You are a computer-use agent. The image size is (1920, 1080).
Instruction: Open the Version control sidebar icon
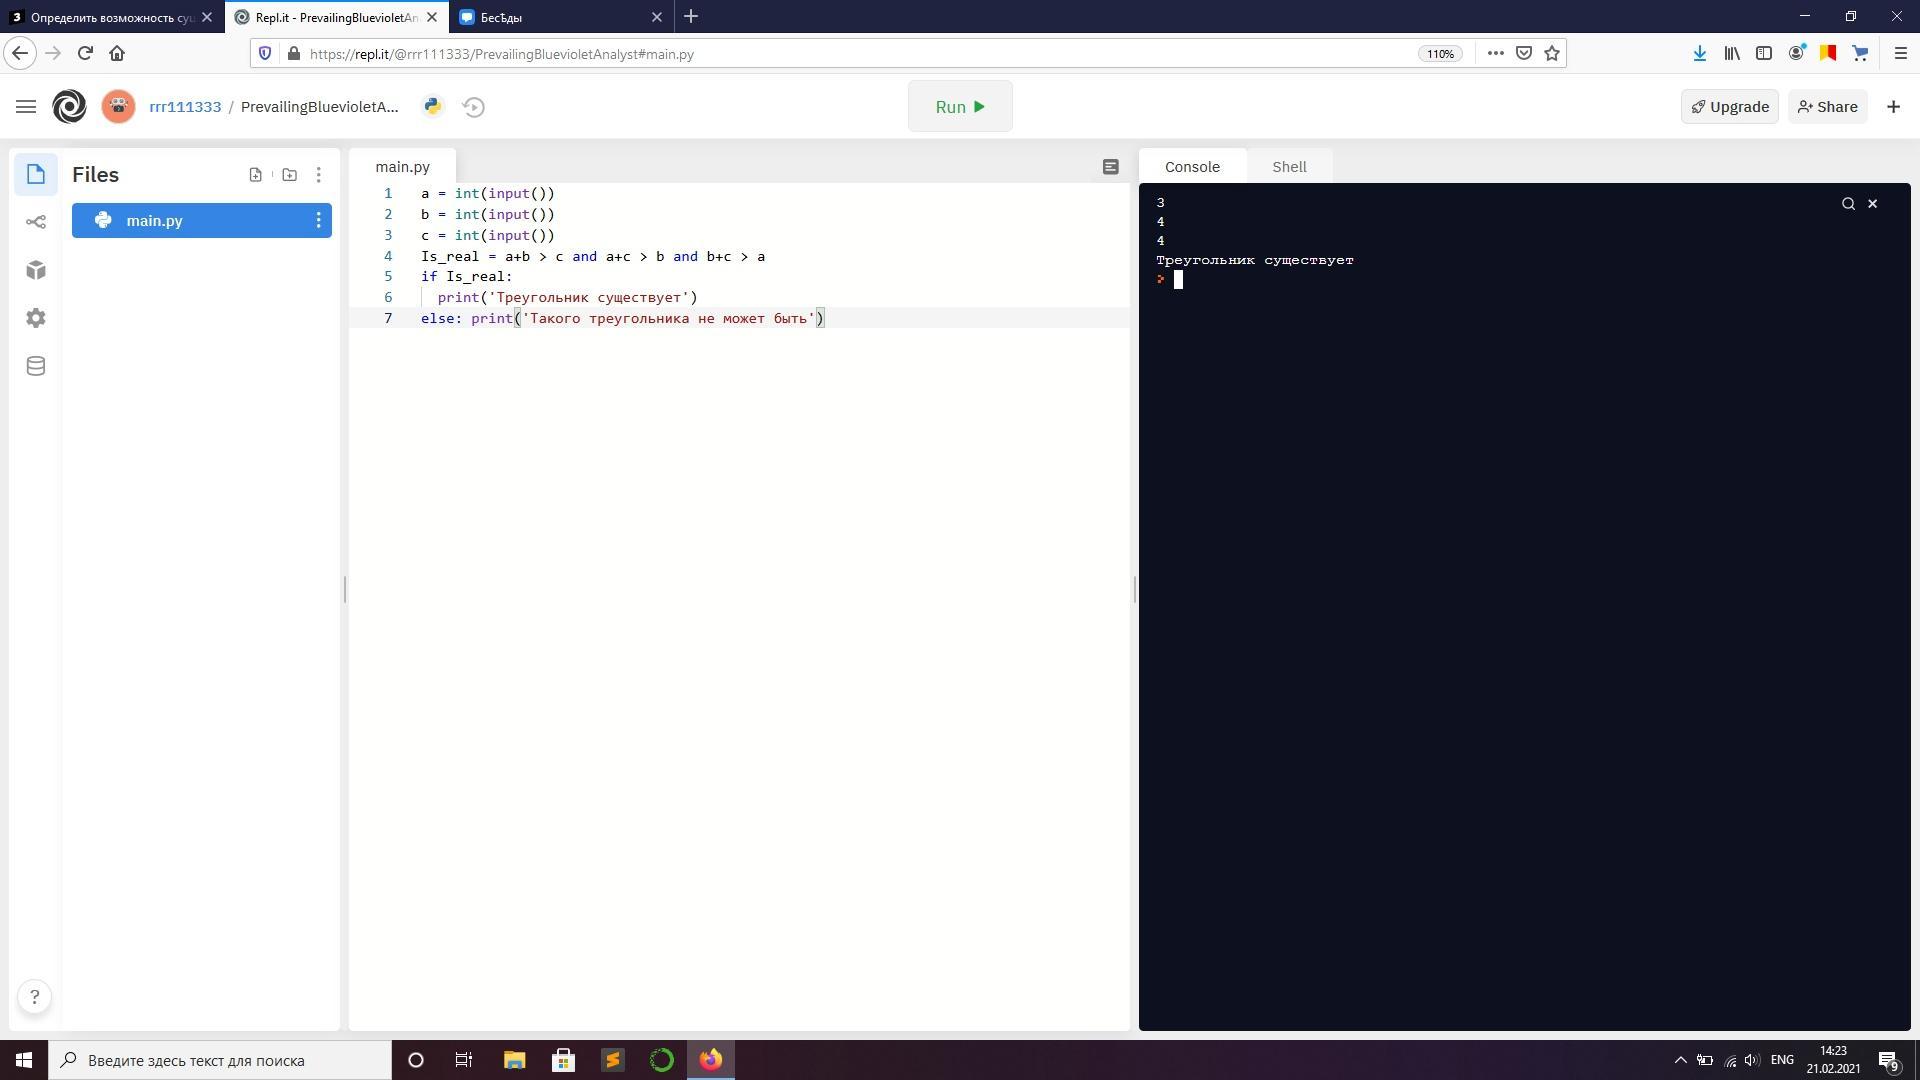(x=36, y=222)
